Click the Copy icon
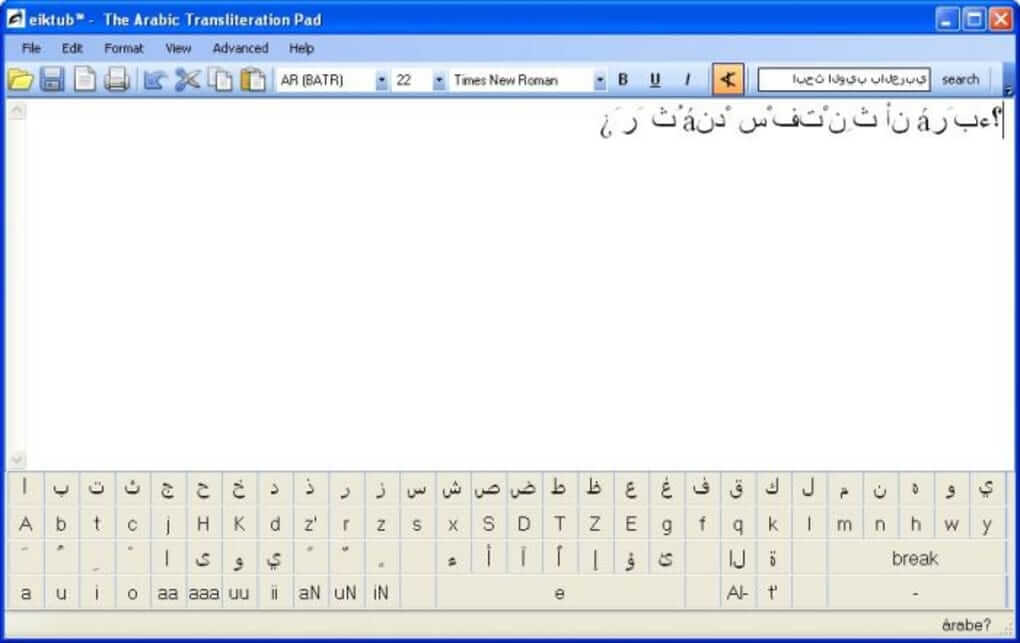The width and height of the screenshot is (1020, 643). point(220,80)
